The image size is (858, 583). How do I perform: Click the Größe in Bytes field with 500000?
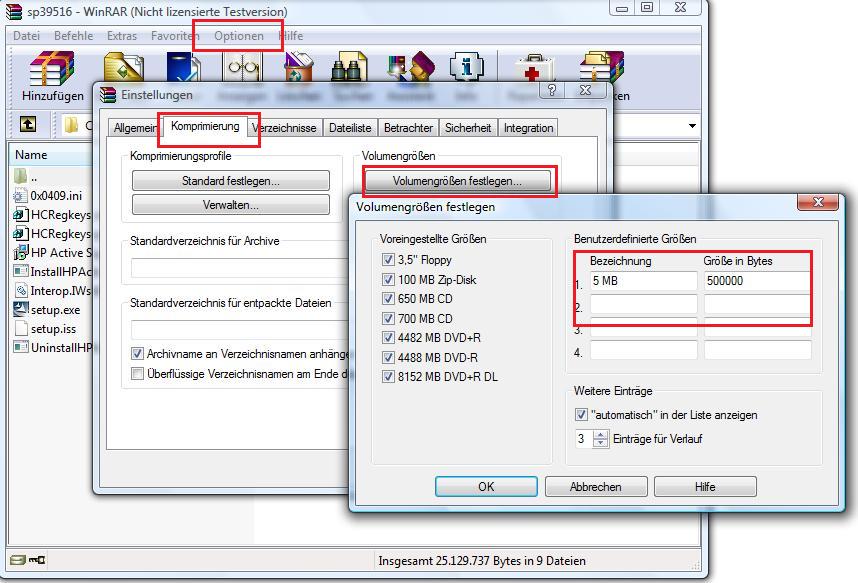click(757, 281)
